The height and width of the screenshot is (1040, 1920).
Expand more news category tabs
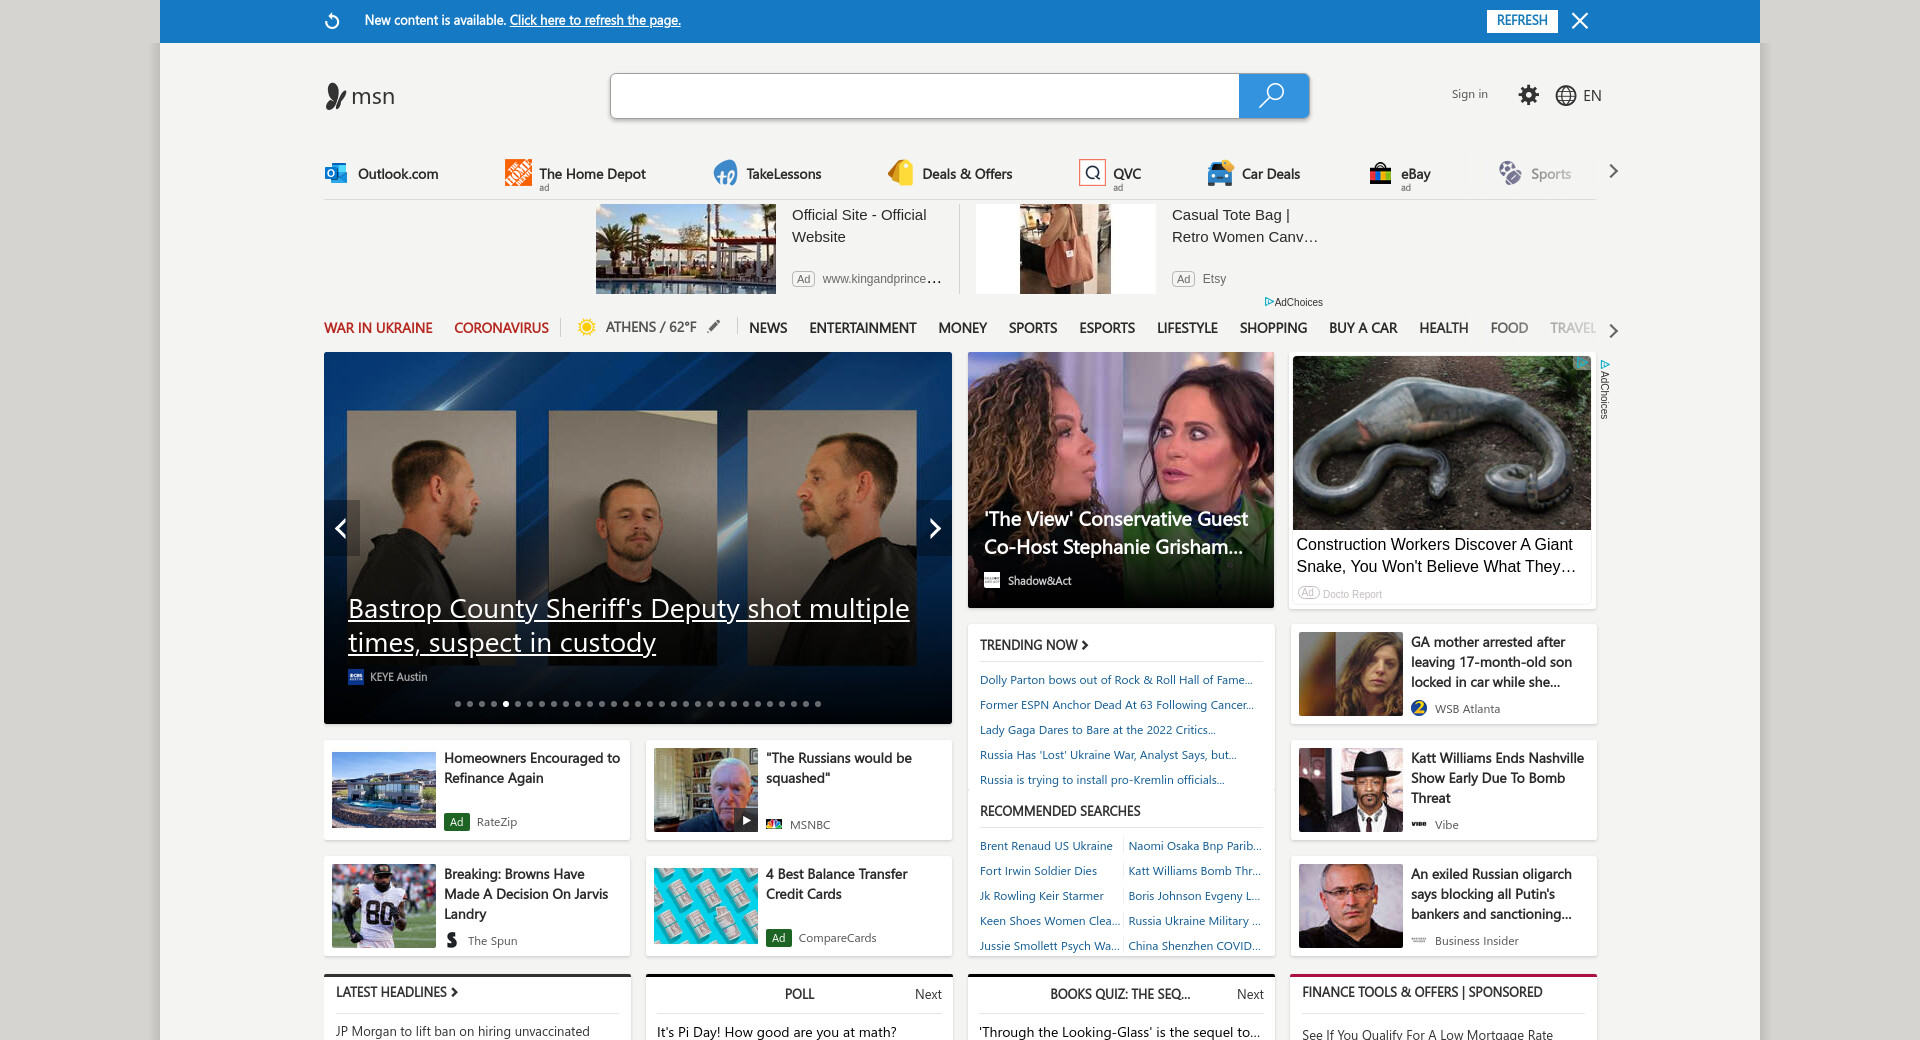(x=1613, y=331)
